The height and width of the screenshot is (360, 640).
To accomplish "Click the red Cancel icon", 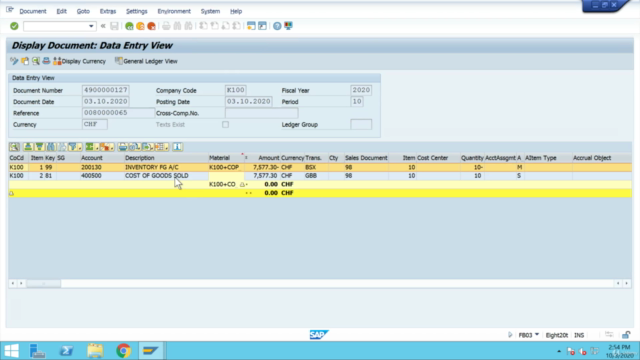I will (x=151, y=26).
